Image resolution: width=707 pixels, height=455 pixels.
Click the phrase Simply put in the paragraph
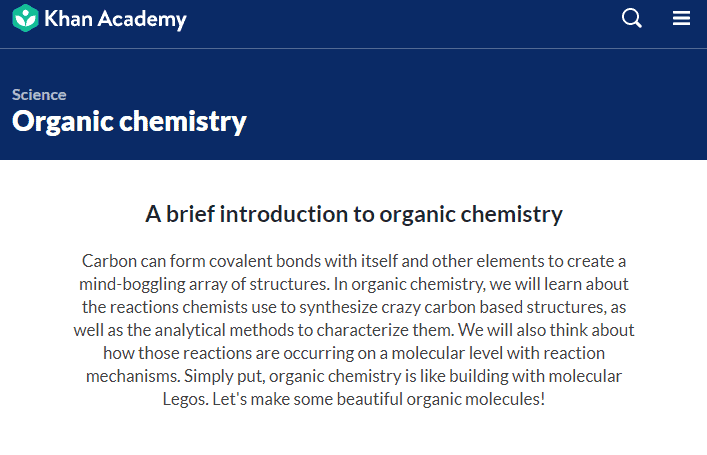(224, 377)
